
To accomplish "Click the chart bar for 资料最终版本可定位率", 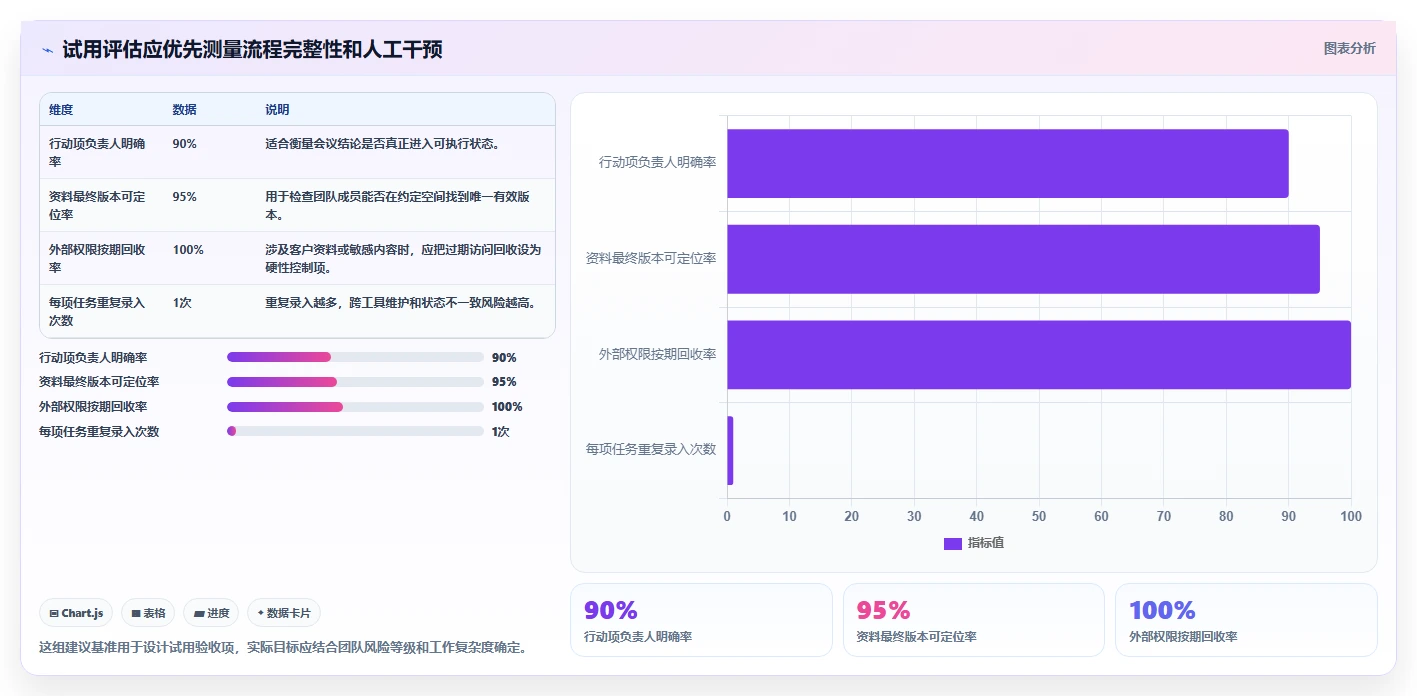I will click(1023, 259).
